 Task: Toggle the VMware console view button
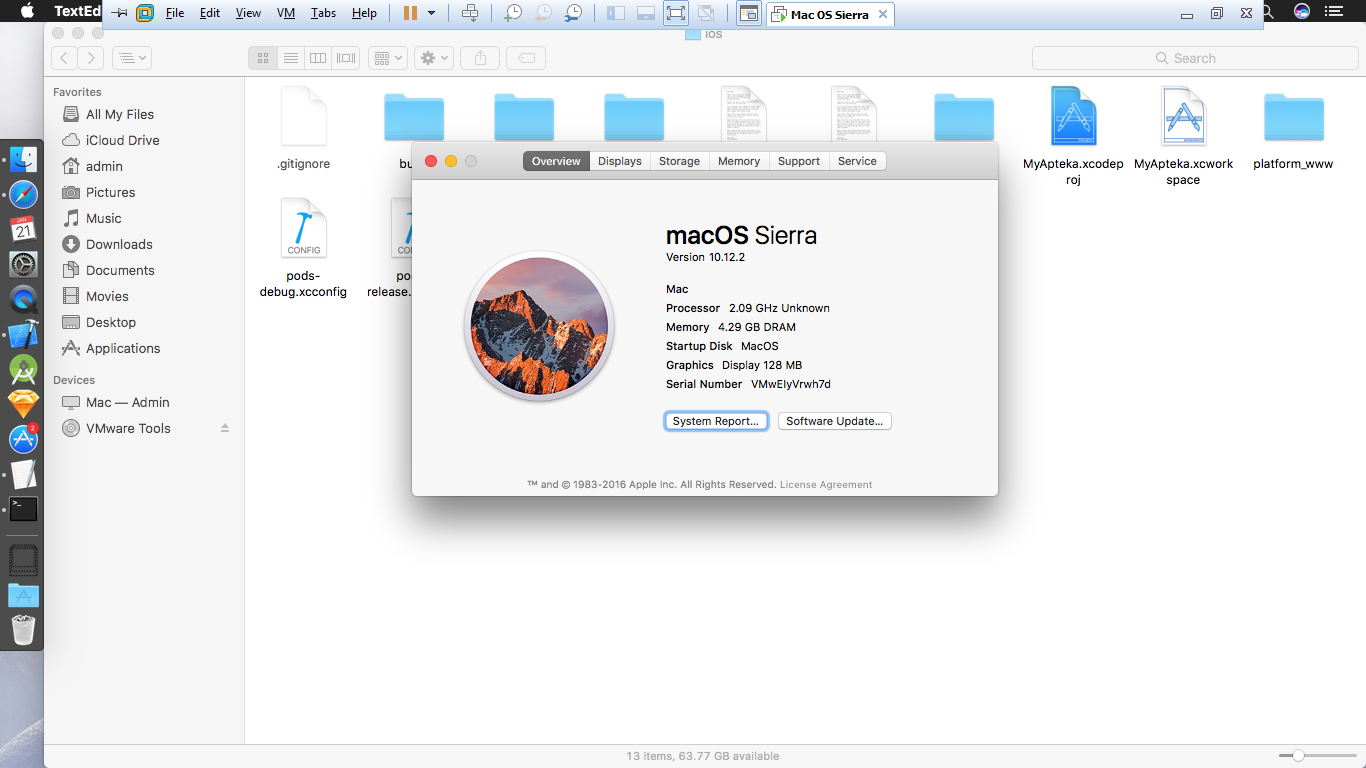pos(747,13)
